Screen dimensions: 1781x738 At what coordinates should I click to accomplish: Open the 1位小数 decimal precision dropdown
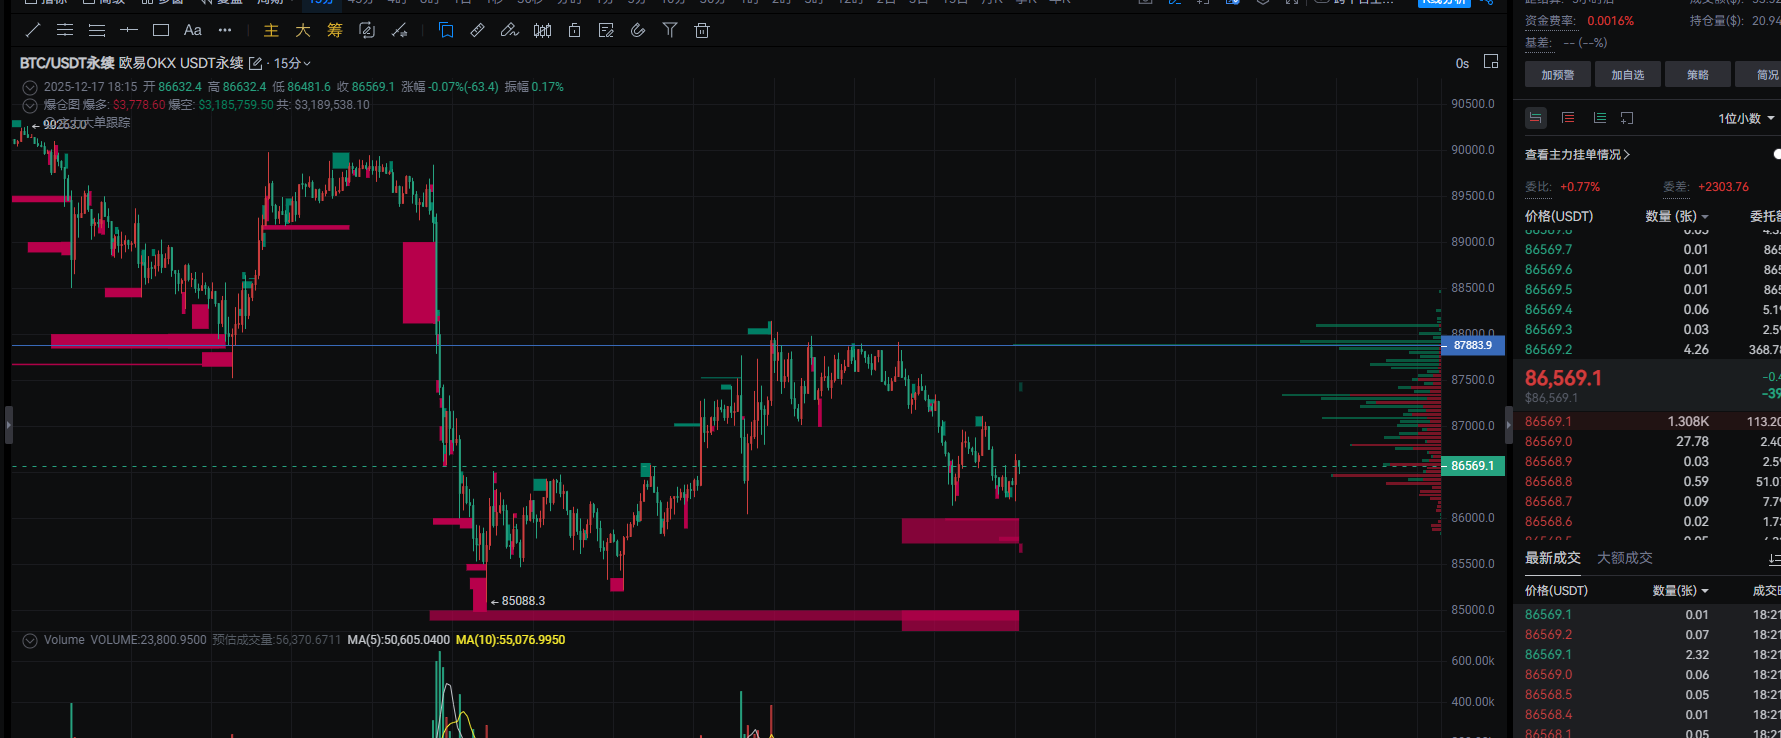pos(1746,118)
